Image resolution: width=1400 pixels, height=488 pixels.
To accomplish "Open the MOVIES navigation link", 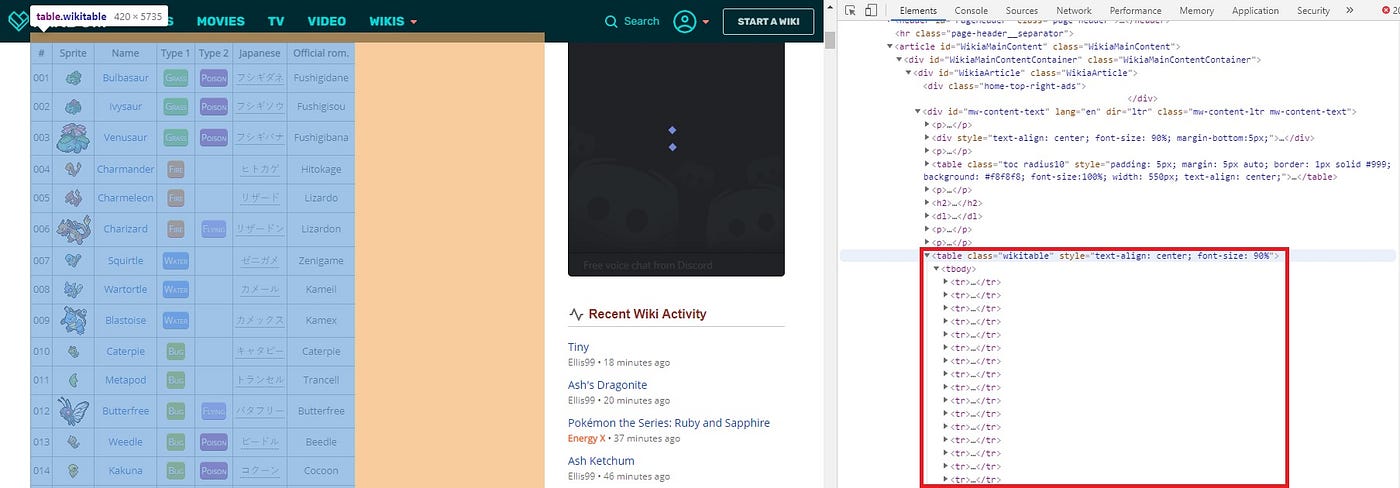I will pyautogui.click(x=220, y=21).
